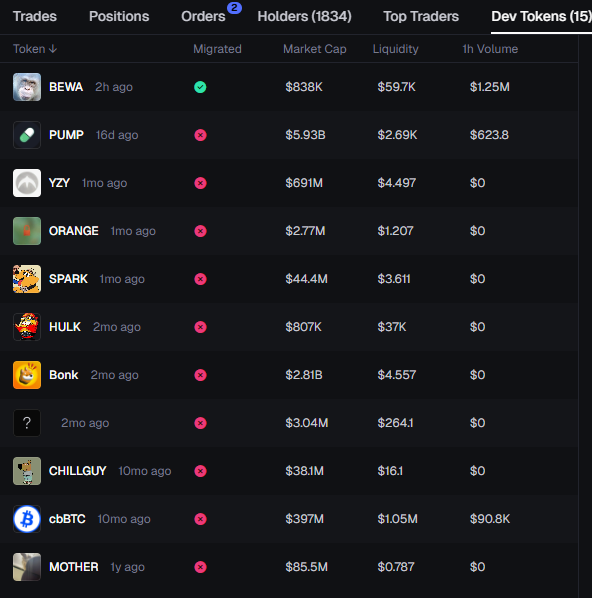Open the BEWA token name

click(x=66, y=87)
